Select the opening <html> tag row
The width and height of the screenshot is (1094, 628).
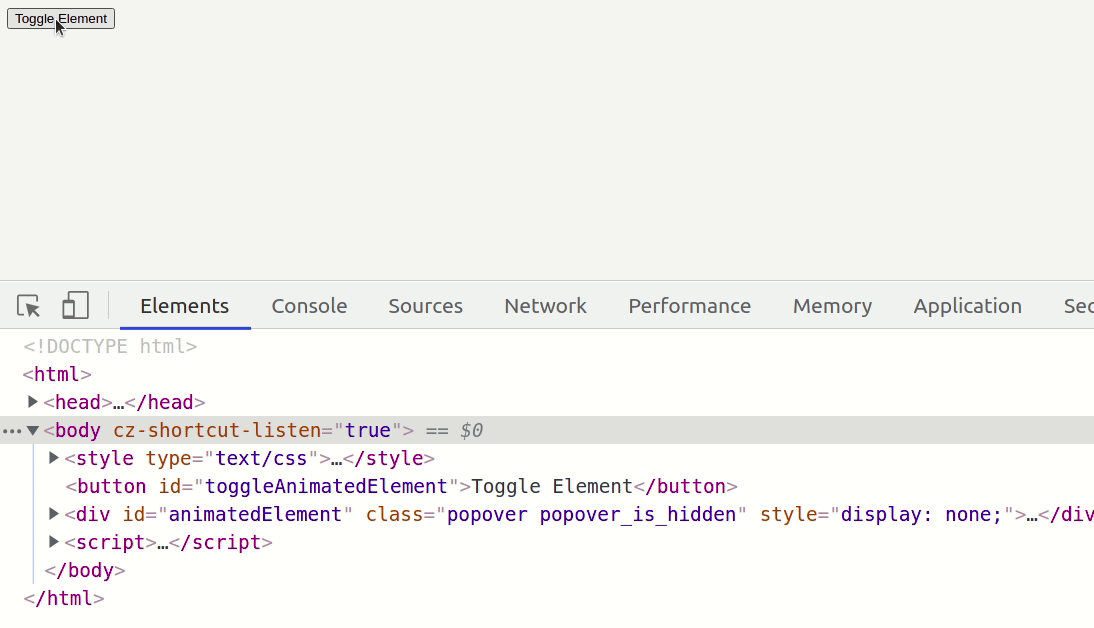pyautogui.click(x=57, y=375)
